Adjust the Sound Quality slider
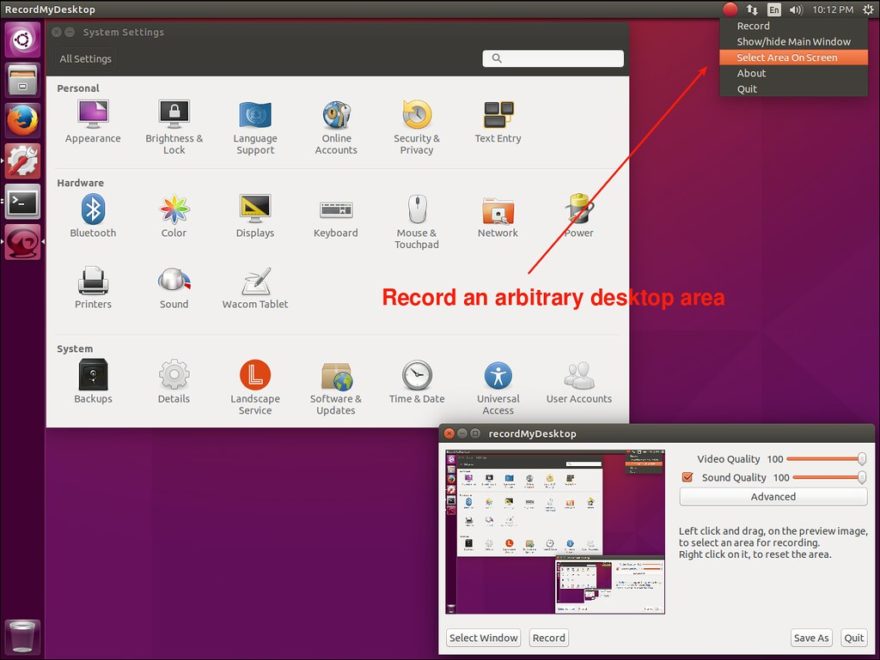This screenshot has width=880, height=660. pos(829,477)
